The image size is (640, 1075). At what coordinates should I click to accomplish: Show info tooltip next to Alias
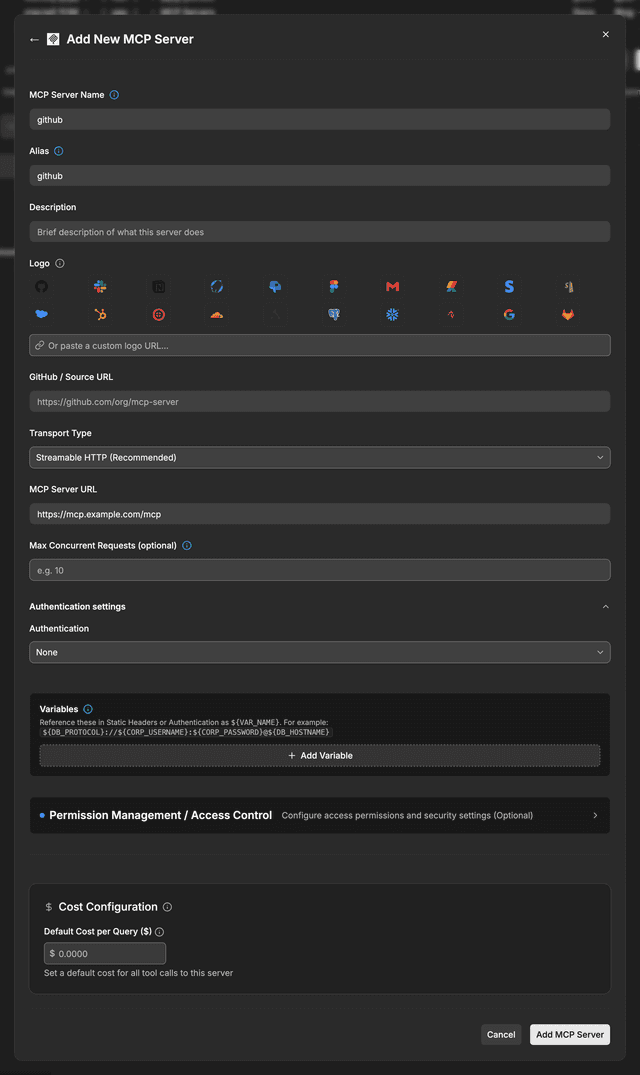click(x=59, y=151)
